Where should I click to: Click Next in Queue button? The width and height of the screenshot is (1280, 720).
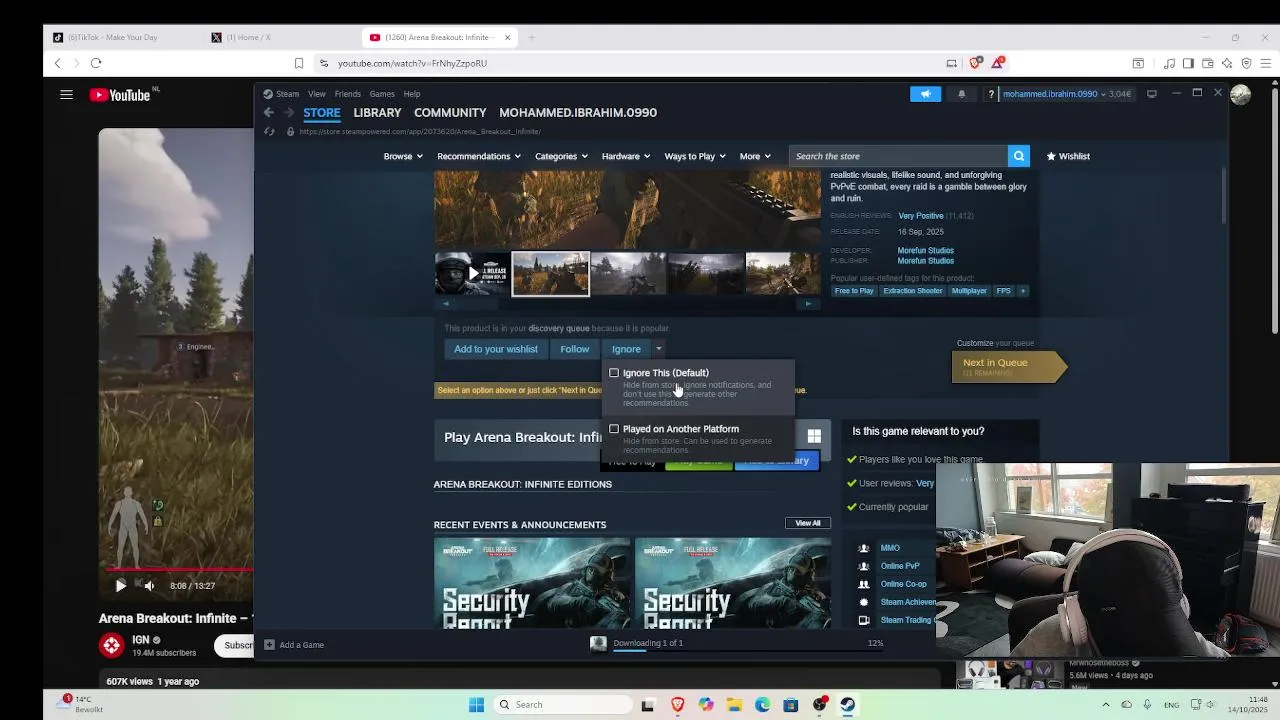(x=1008, y=367)
